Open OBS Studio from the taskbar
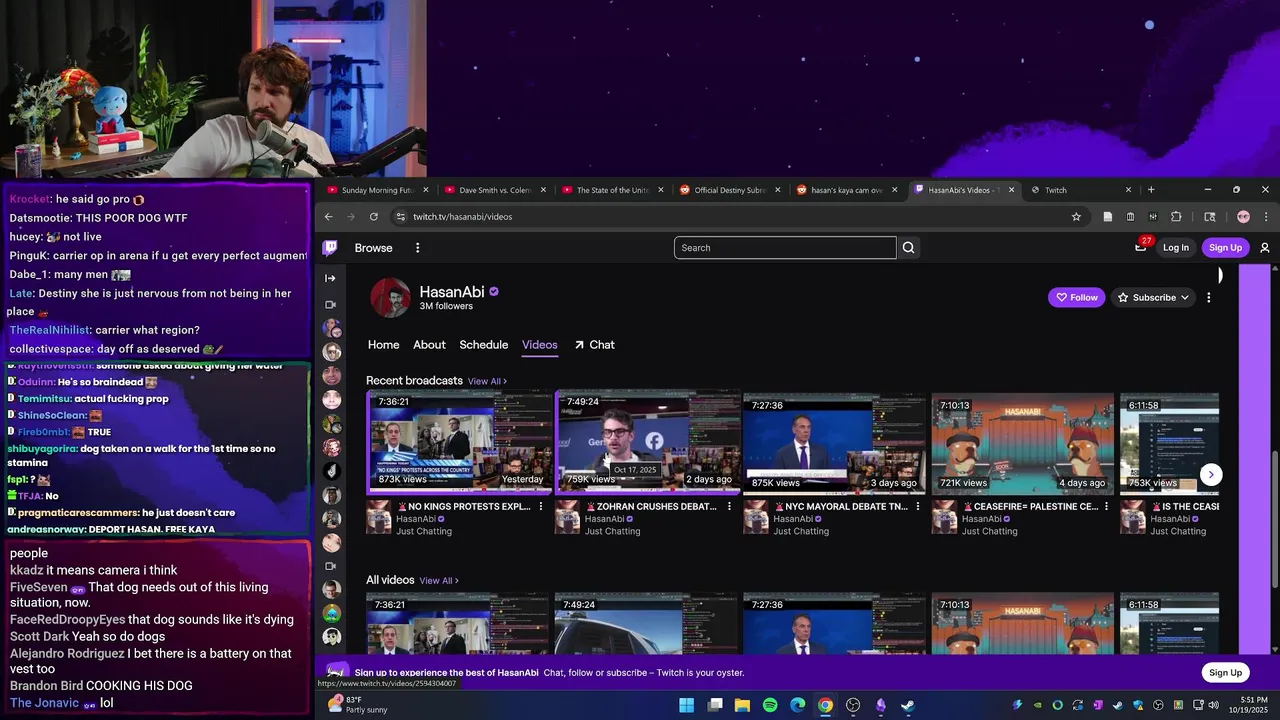This screenshot has width=1280, height=720. (853, 705)
